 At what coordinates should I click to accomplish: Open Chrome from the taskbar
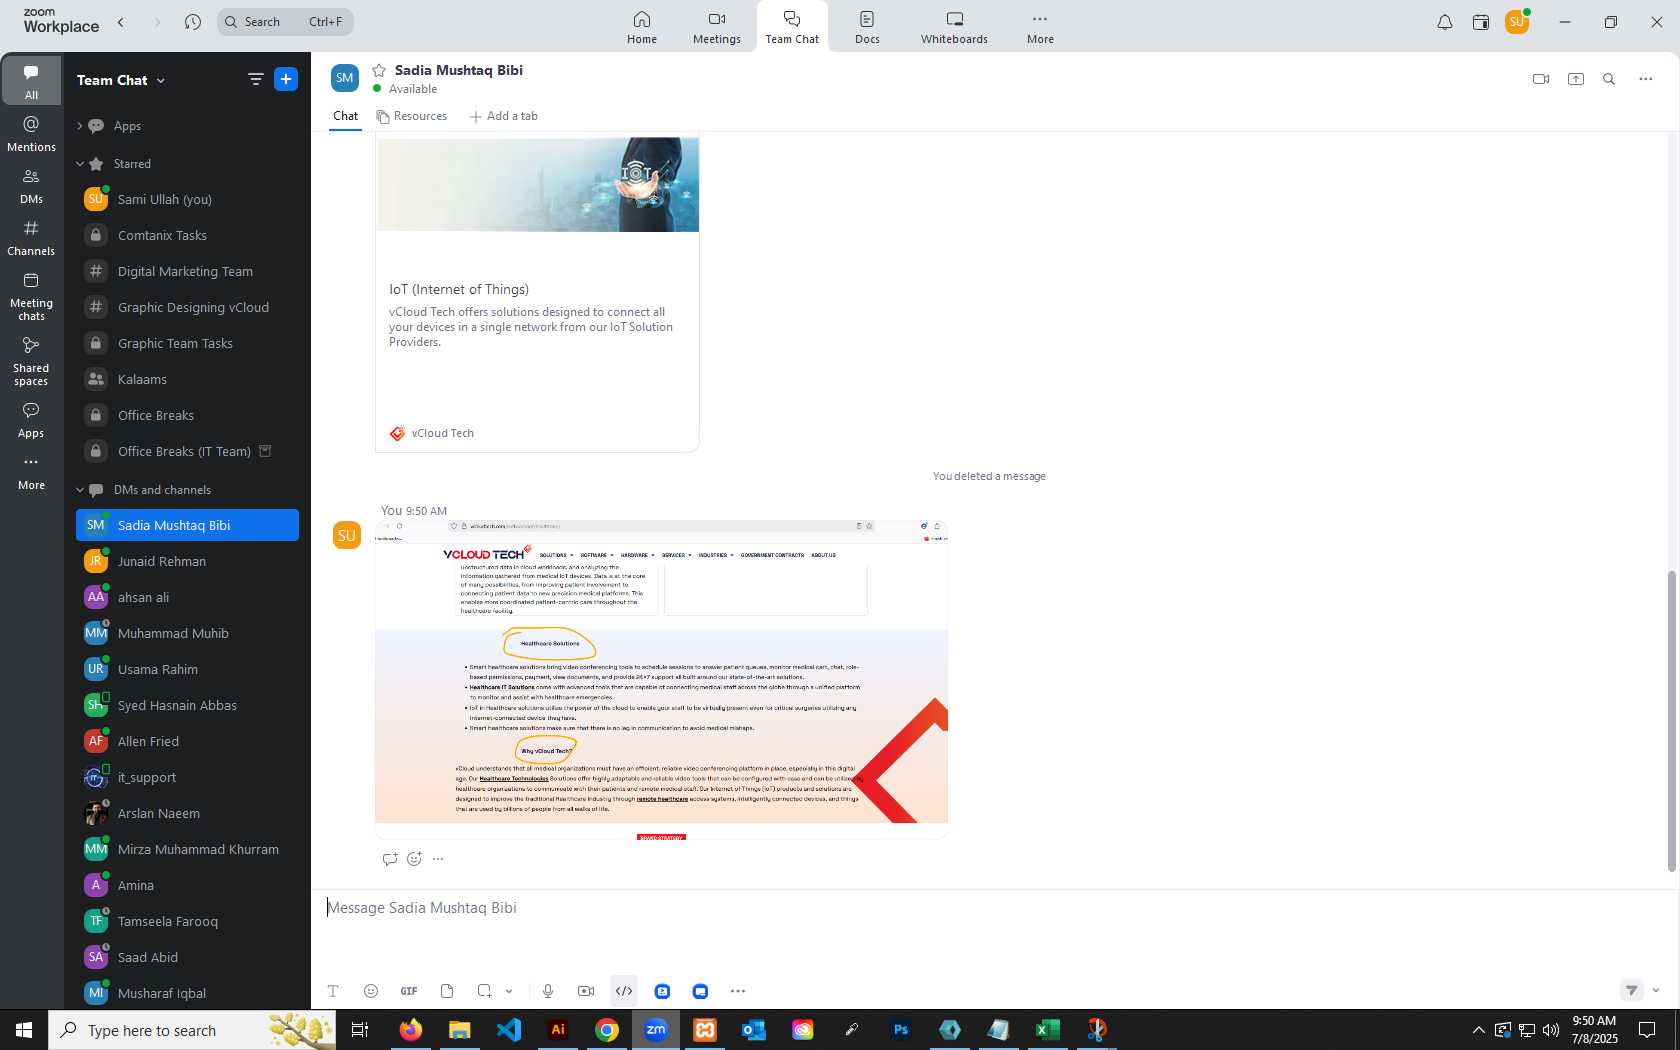(x=607, y=1030)
